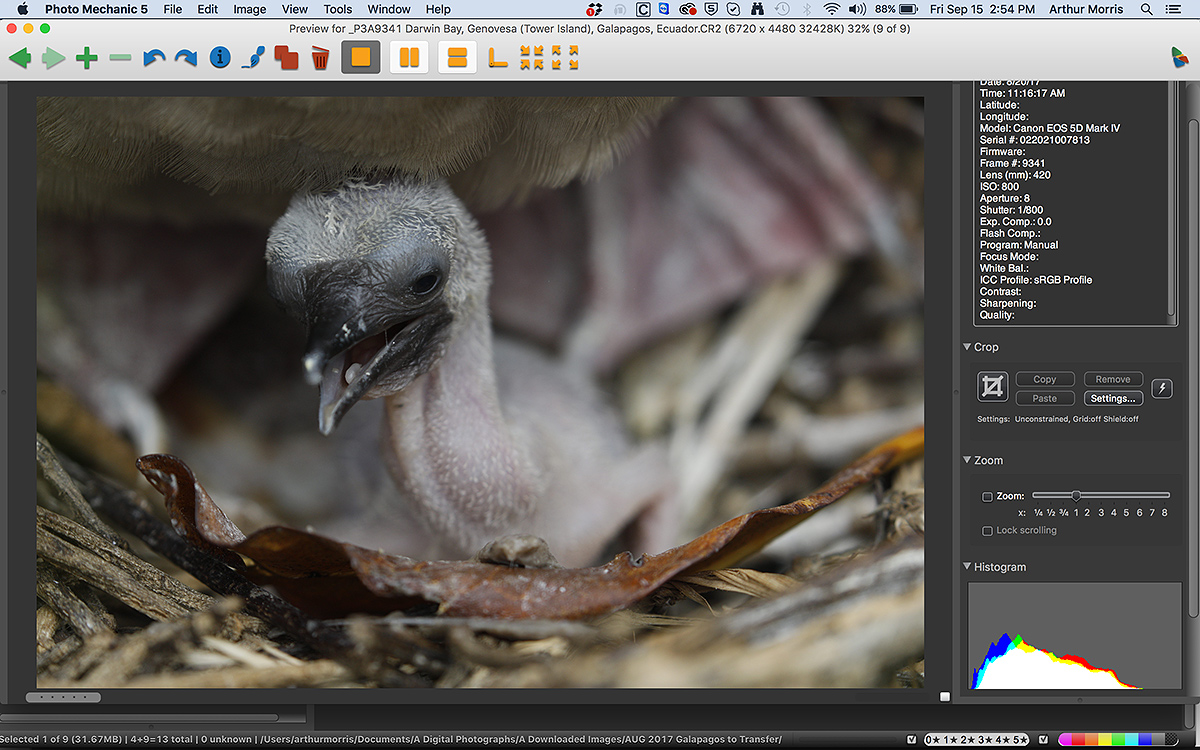
Task: Open crop Settings... button
Action: (x=1113, y=398)
